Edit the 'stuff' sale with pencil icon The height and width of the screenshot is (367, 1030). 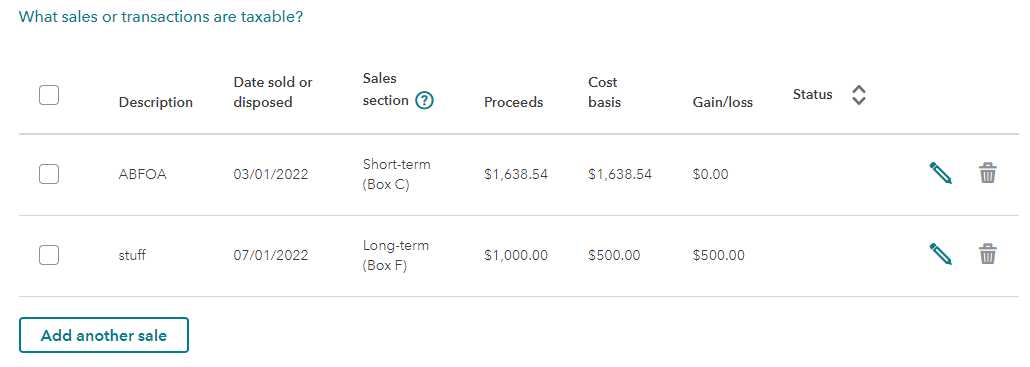point(940,254)
